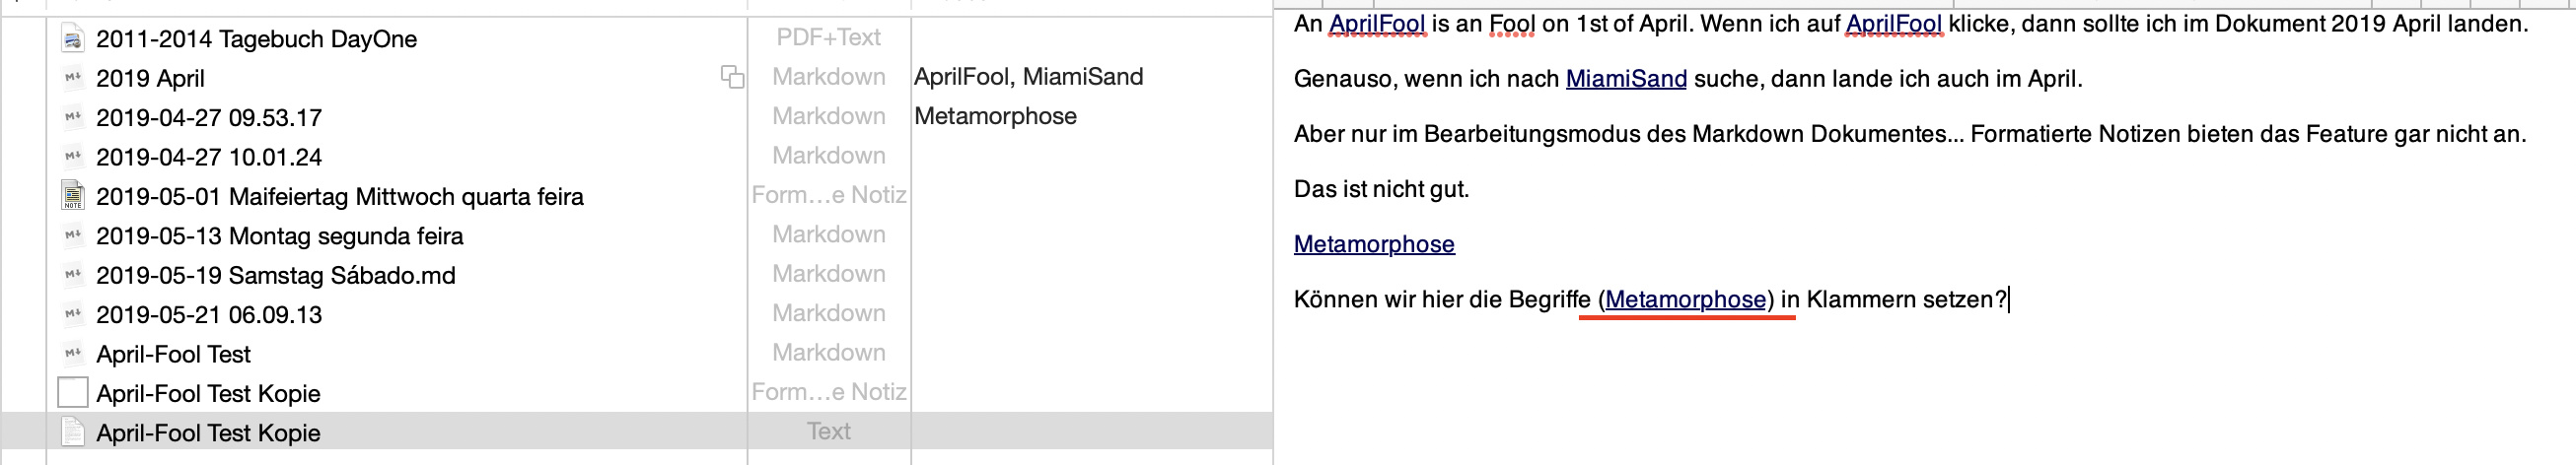
Task: Click the Markdown icon next to April-Fool Test
Action: [73, 353]
